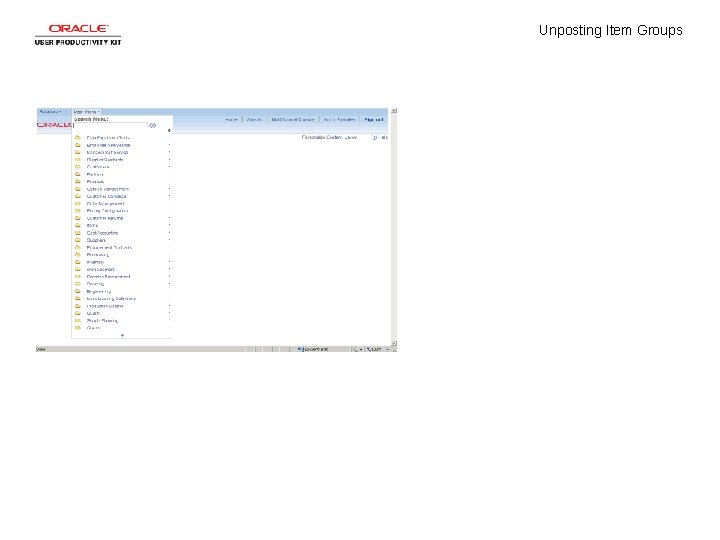This screenshot has width=720, height=540.
Task: Click folder icon beside Customer Returns
Action: [x=78, y=218]
